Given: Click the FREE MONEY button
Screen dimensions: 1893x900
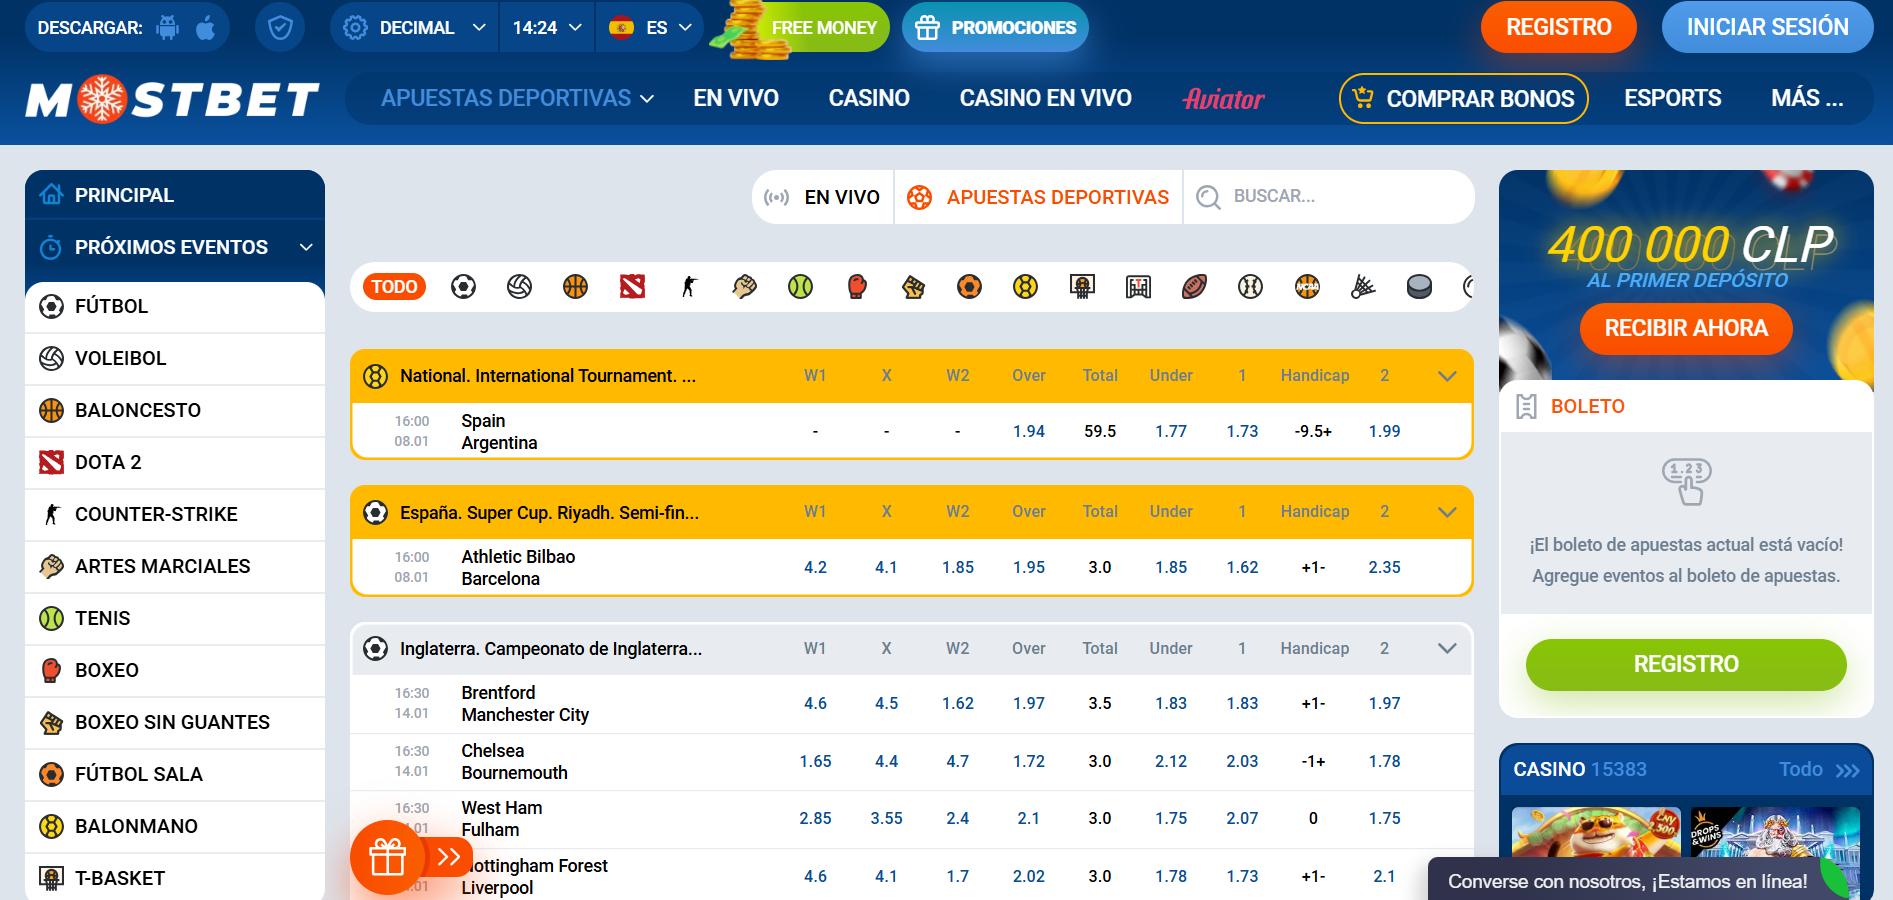Looking at the screenshot, I should tap(801, 27).
